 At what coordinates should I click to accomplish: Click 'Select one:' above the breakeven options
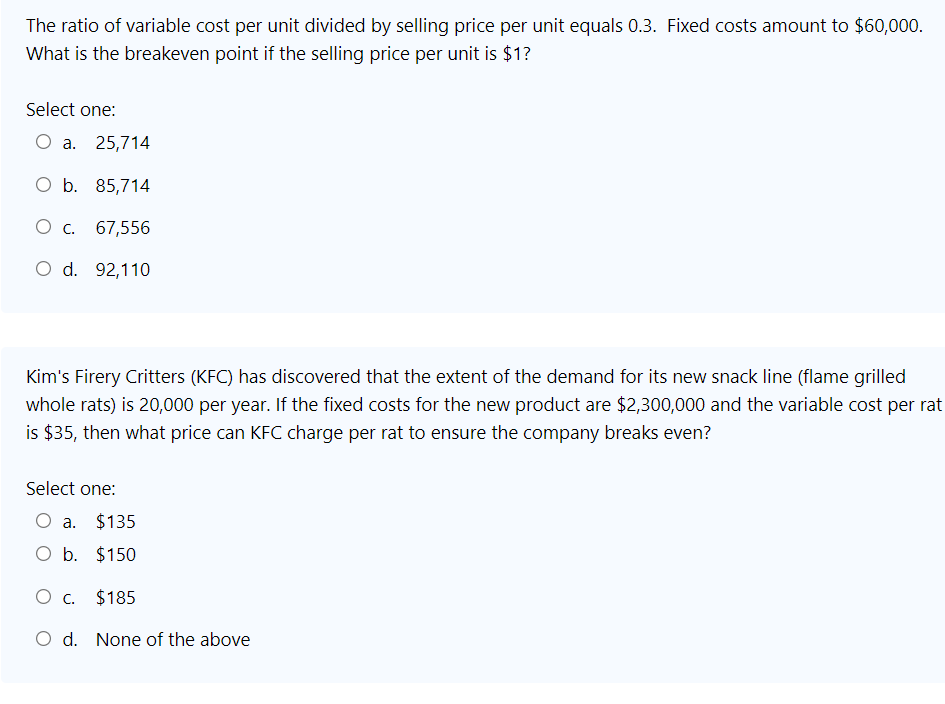(x=70, y=109)
